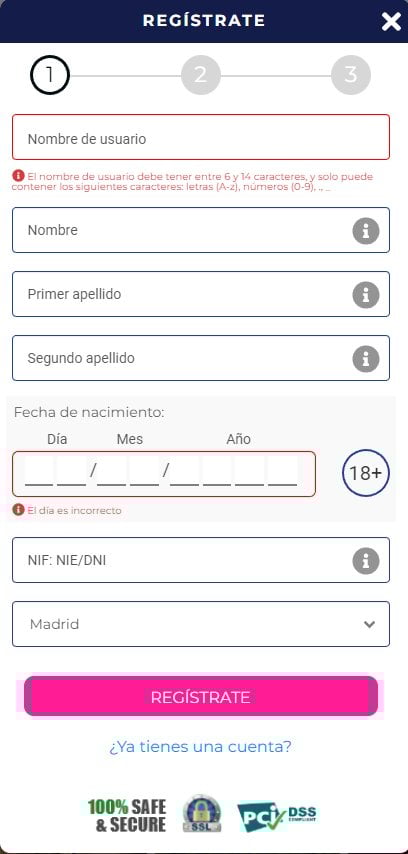This screenshot has width=408, height=854.
Task: Expand the province list via chevron arrow
Action: (369, 624)
